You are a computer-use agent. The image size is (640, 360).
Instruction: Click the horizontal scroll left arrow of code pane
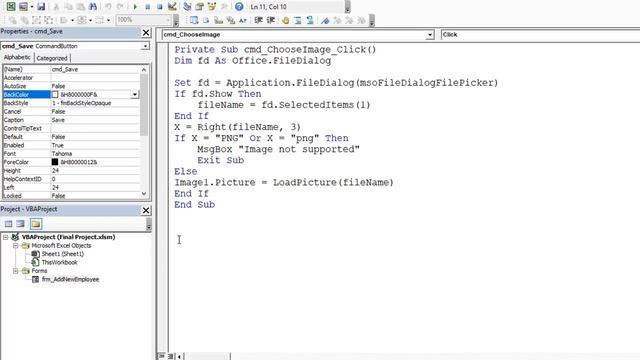coord(180,356)
